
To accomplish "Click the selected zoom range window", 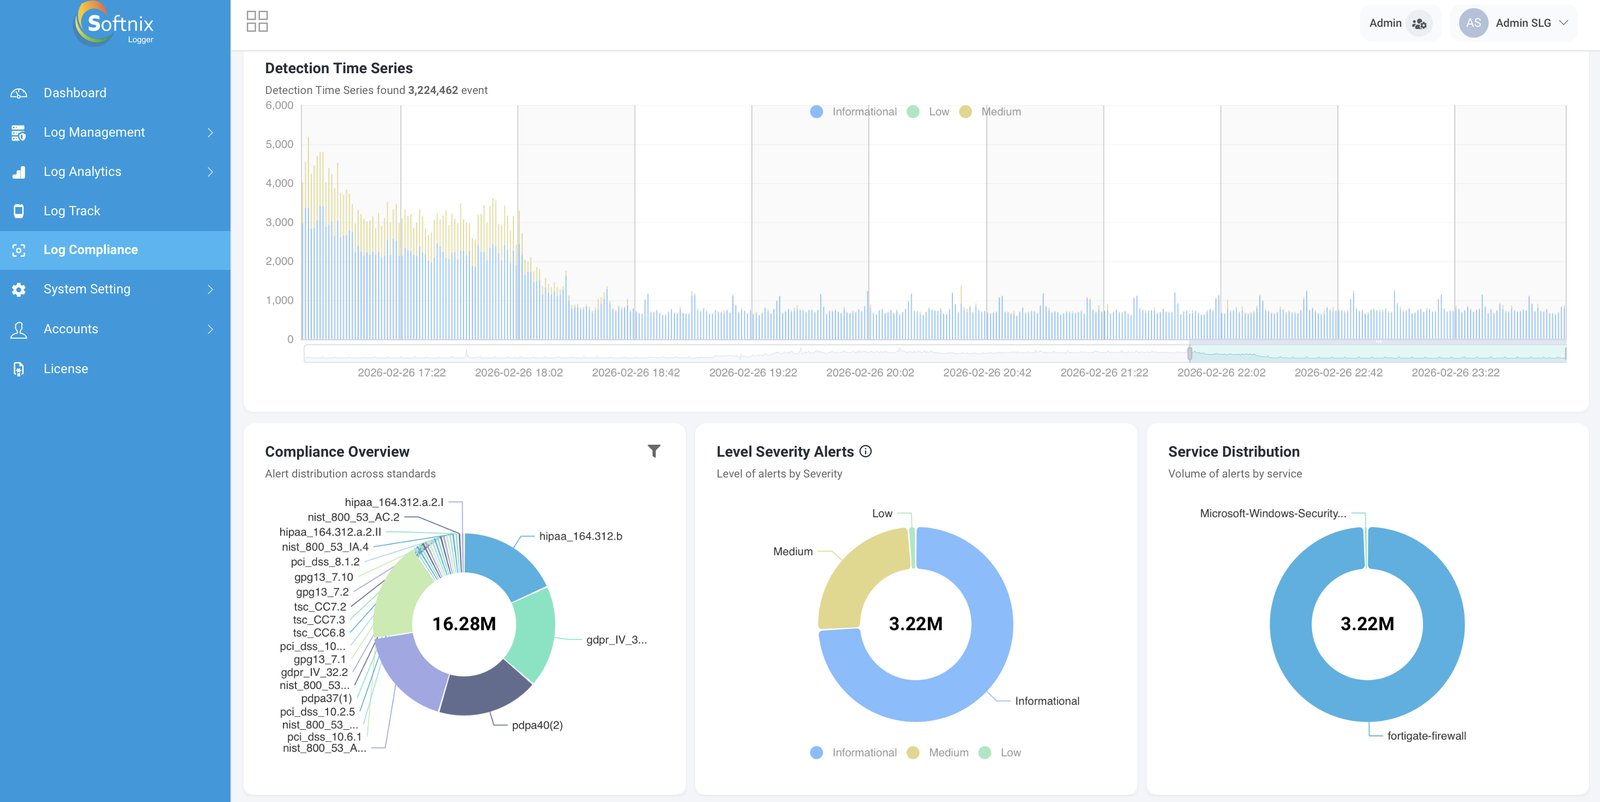I will (x=1378, y=353).
